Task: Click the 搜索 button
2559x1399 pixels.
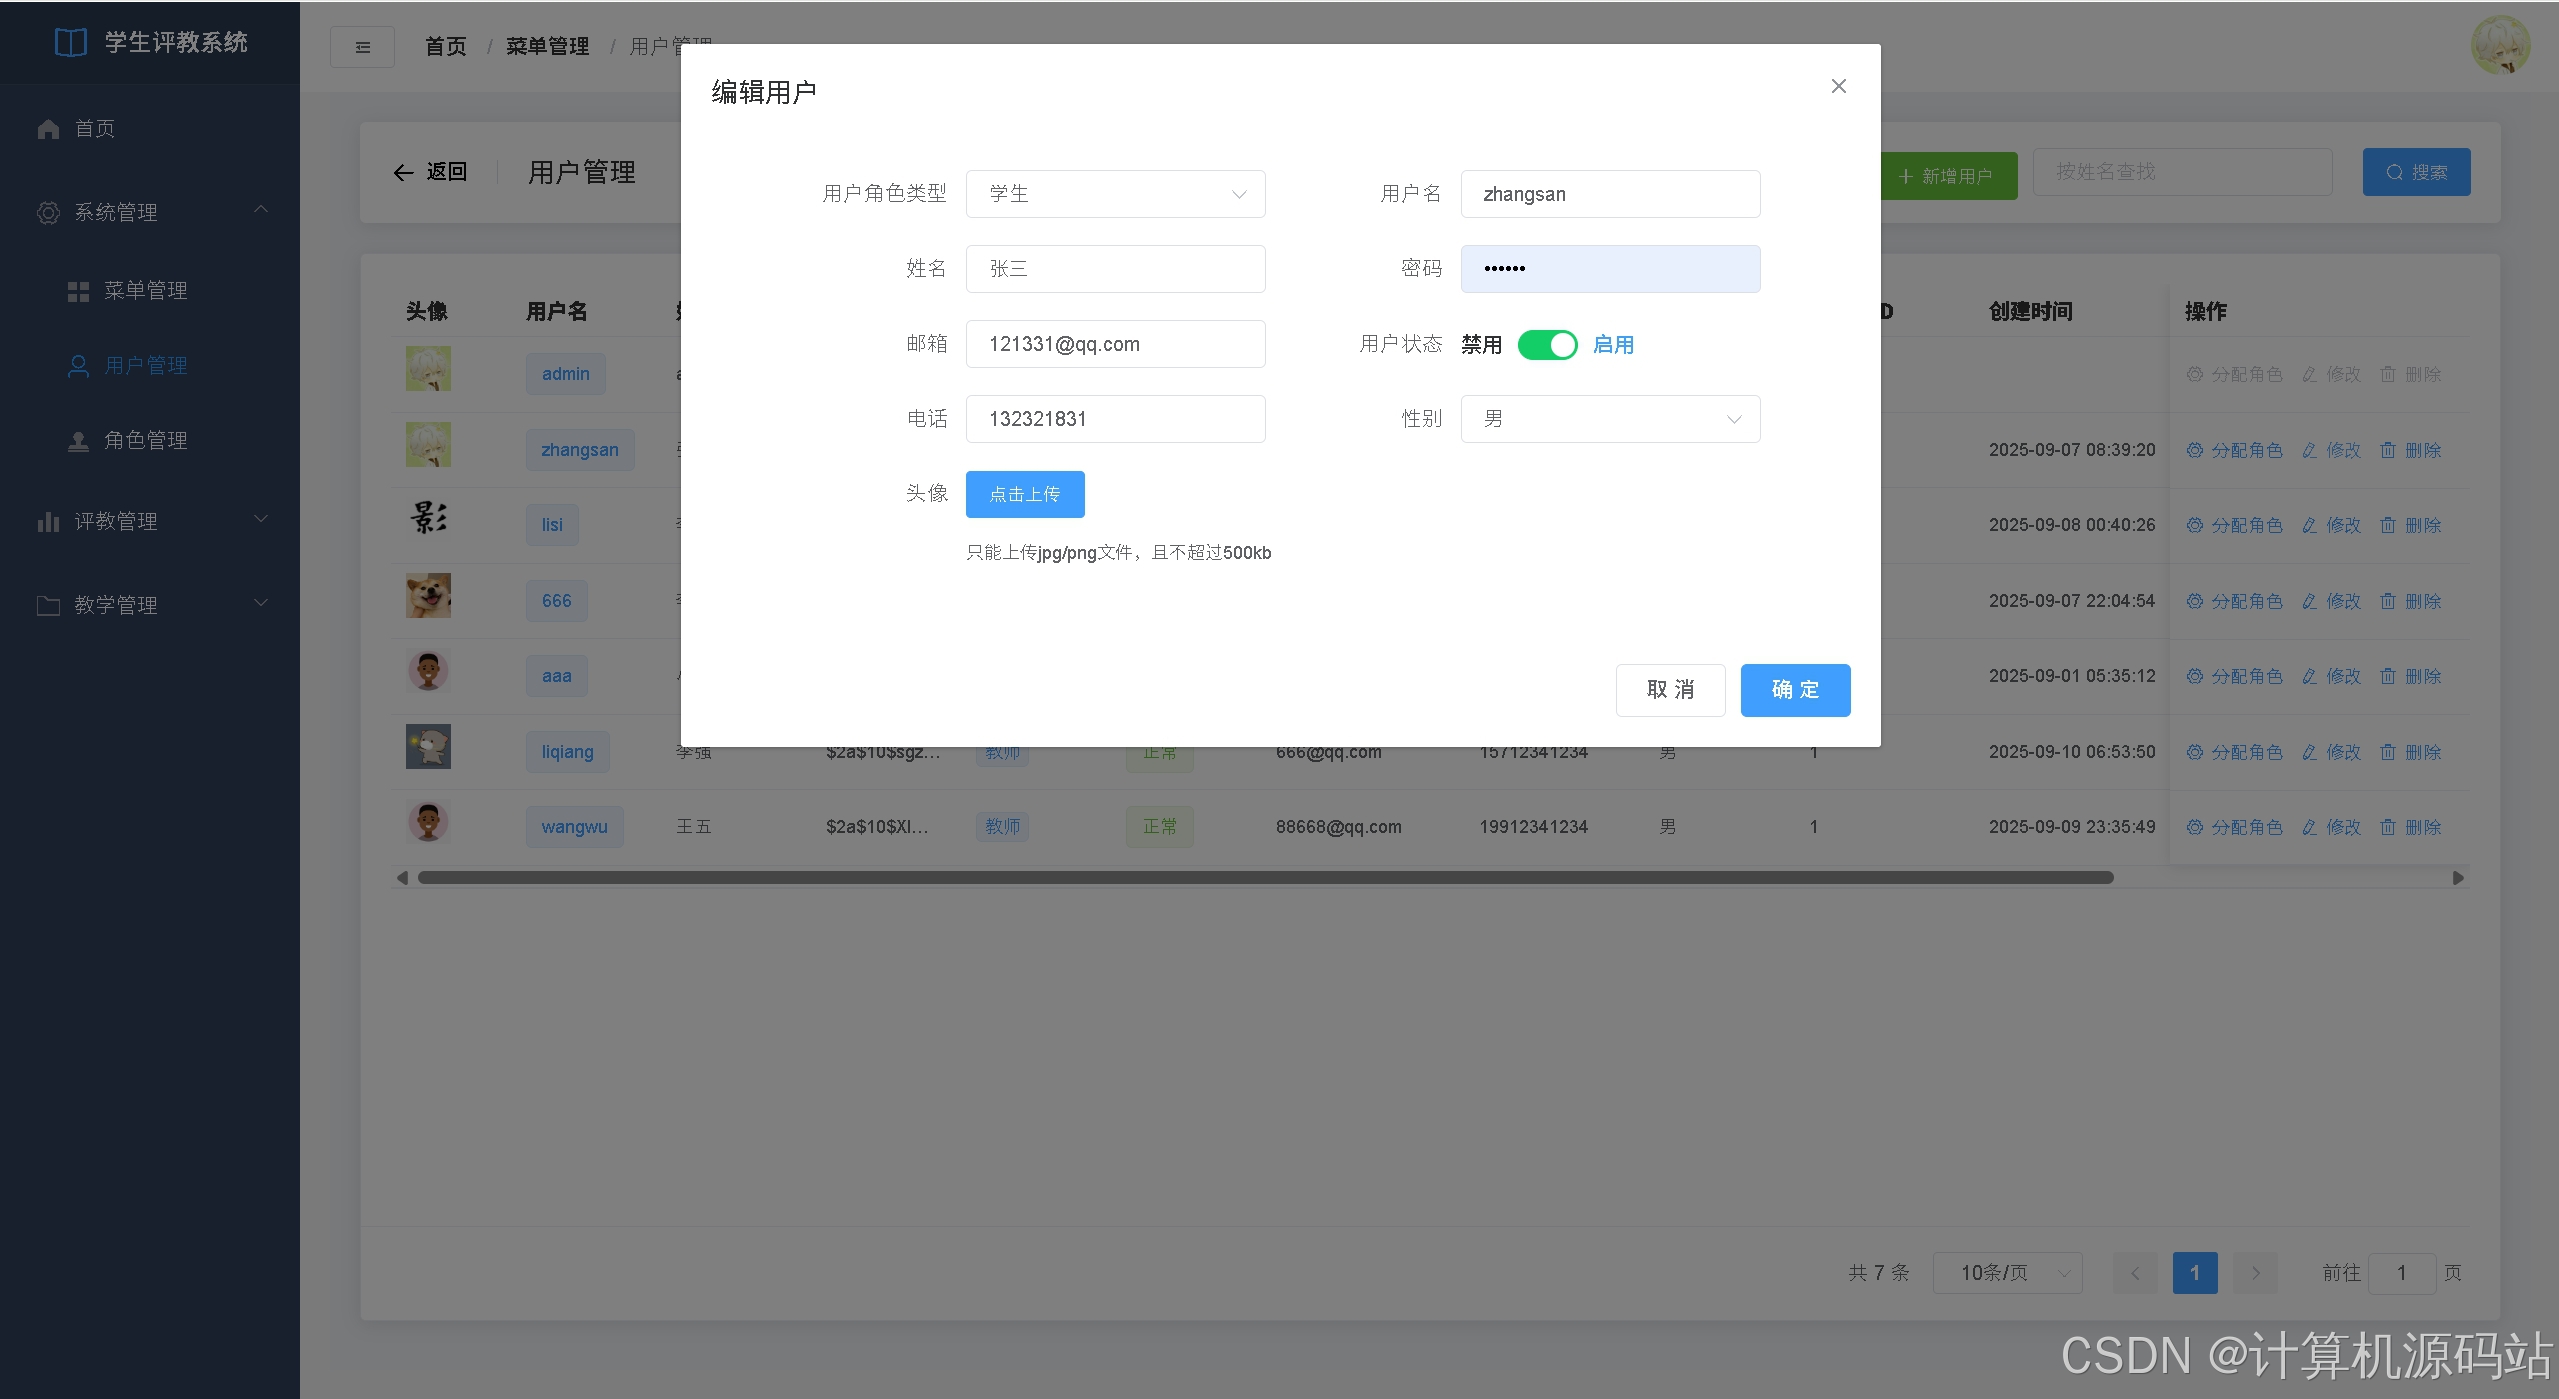Action: (2416, 172)
